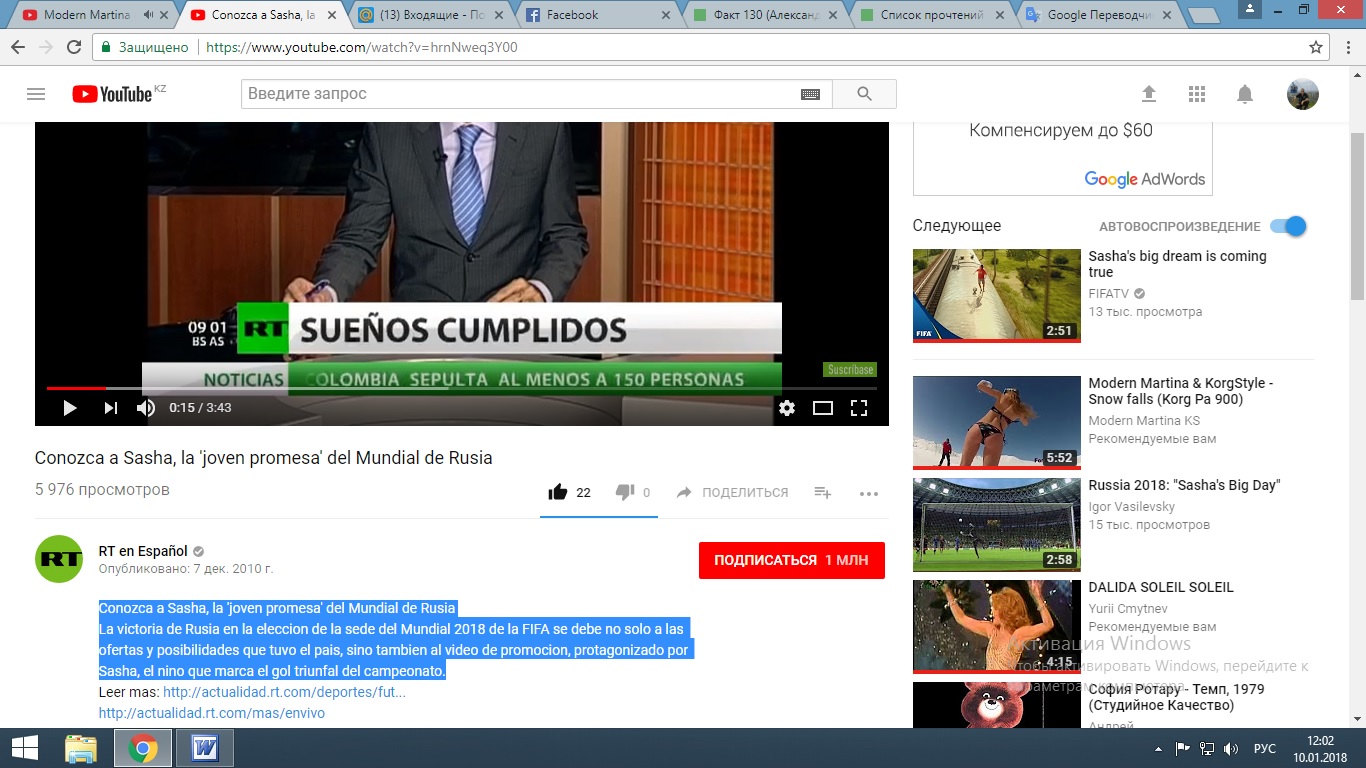Click the RT channel avatar
This screenshot has height=768, width=1366.
coord(59,559)
